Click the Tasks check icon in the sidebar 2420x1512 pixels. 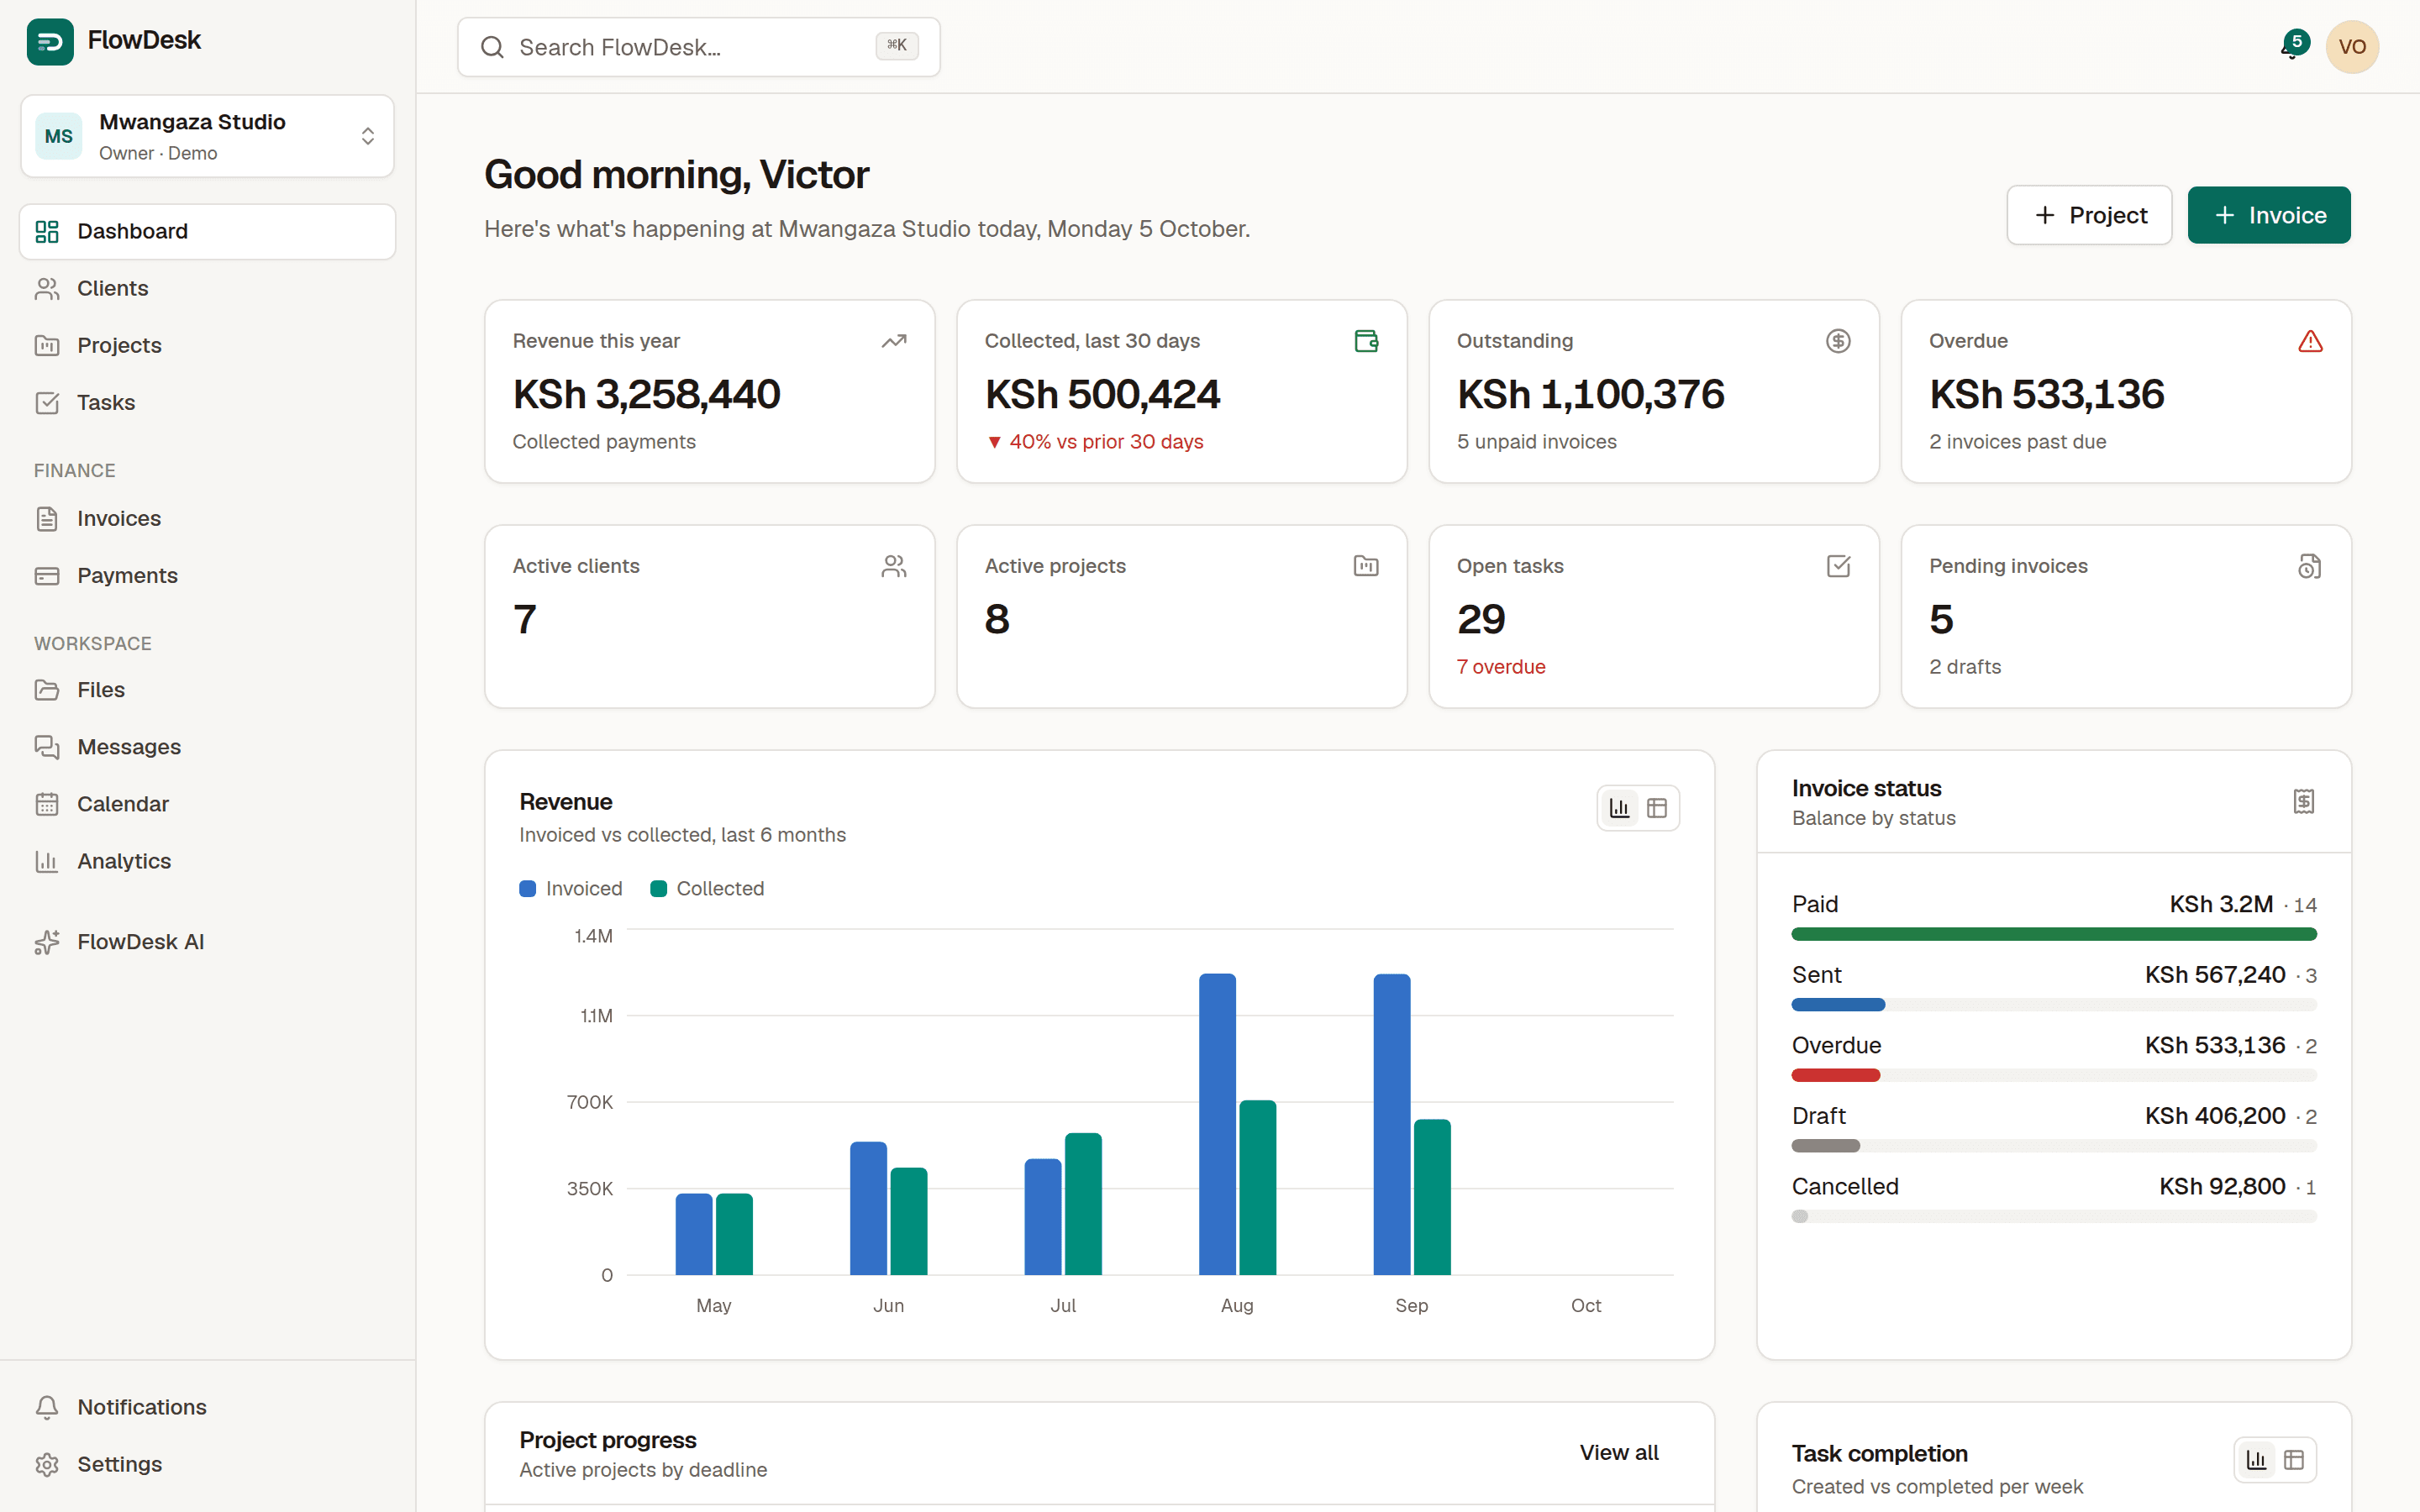tap(47, 403)
